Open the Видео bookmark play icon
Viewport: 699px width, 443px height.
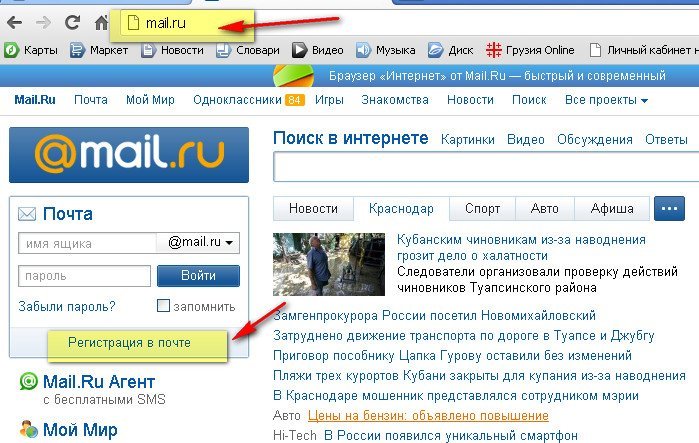click(300, 50)
